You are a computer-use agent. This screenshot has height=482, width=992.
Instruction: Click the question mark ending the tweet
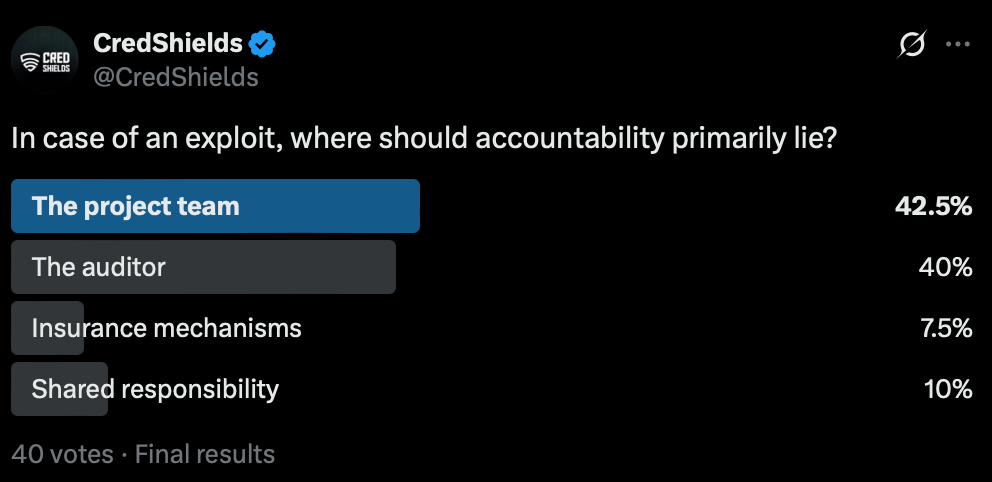click(x=829, y=139)
